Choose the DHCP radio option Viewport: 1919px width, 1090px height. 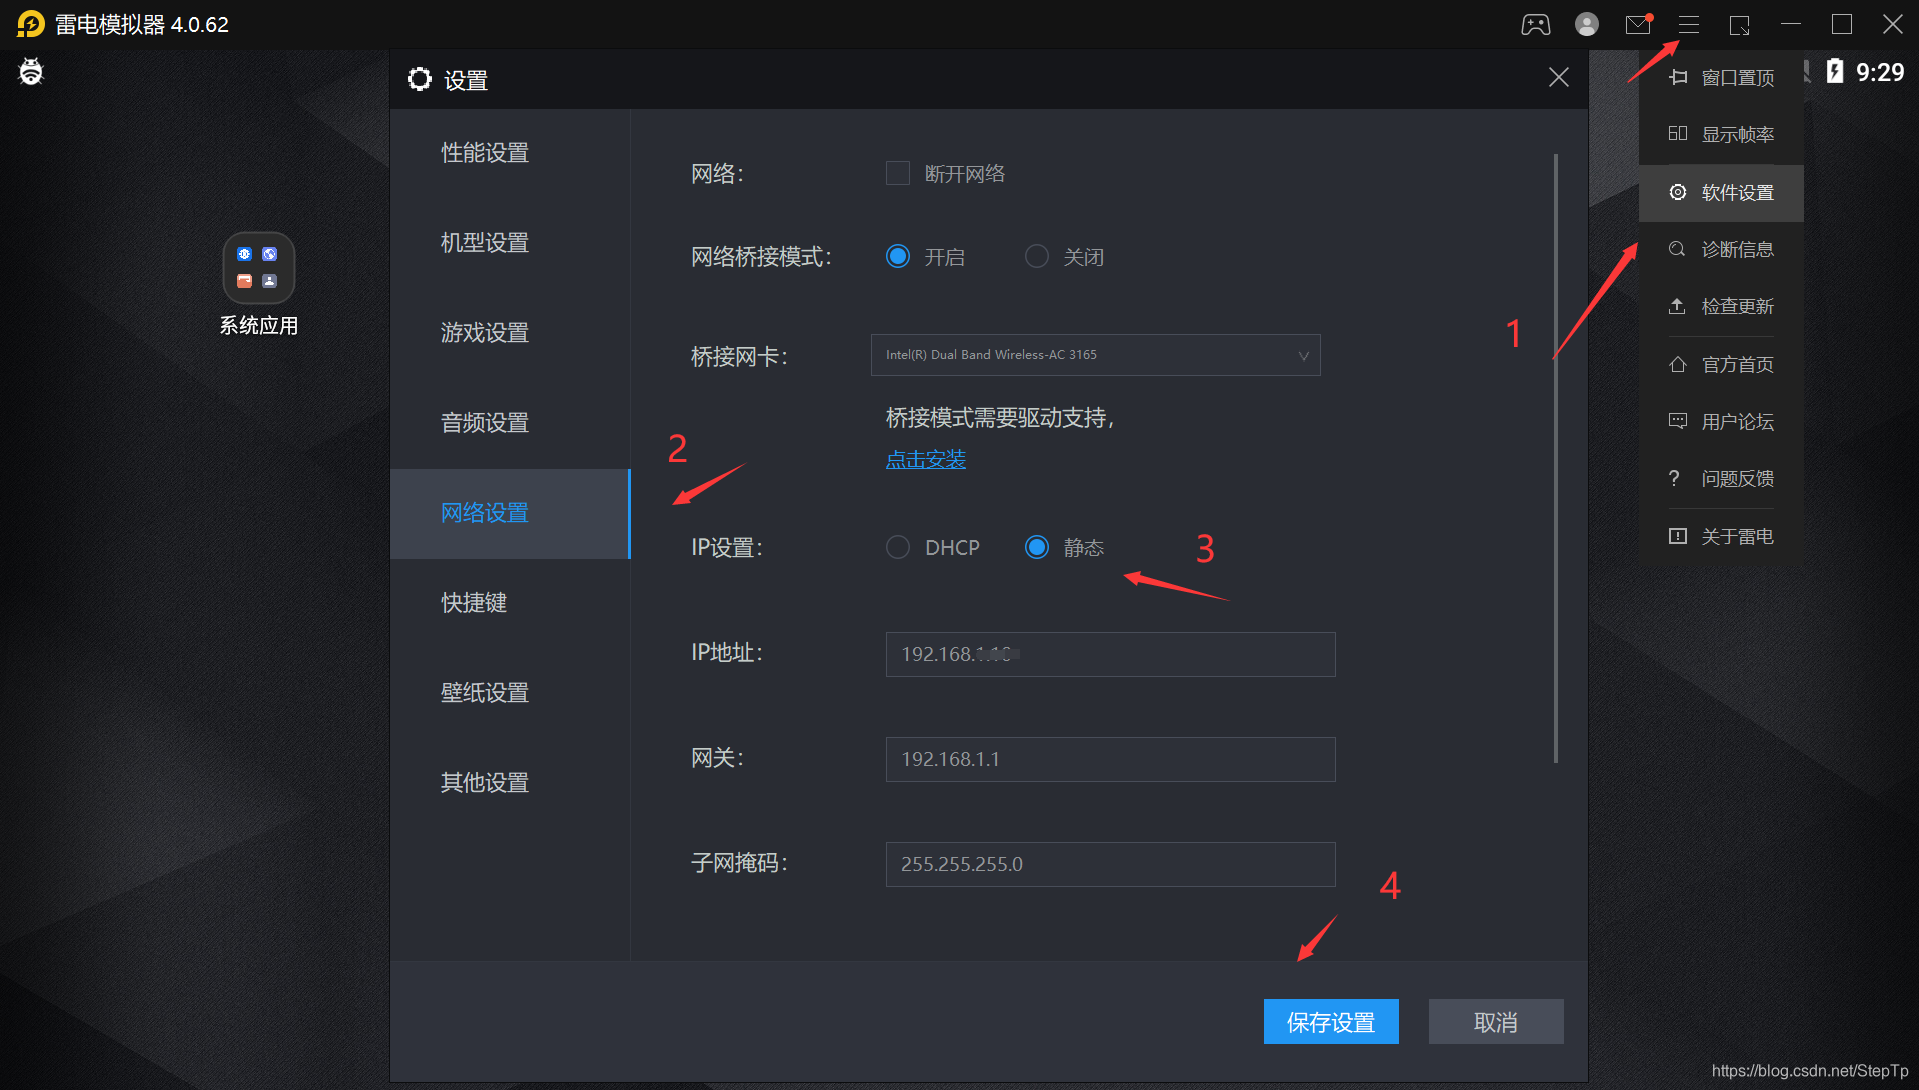click(898, 547)
